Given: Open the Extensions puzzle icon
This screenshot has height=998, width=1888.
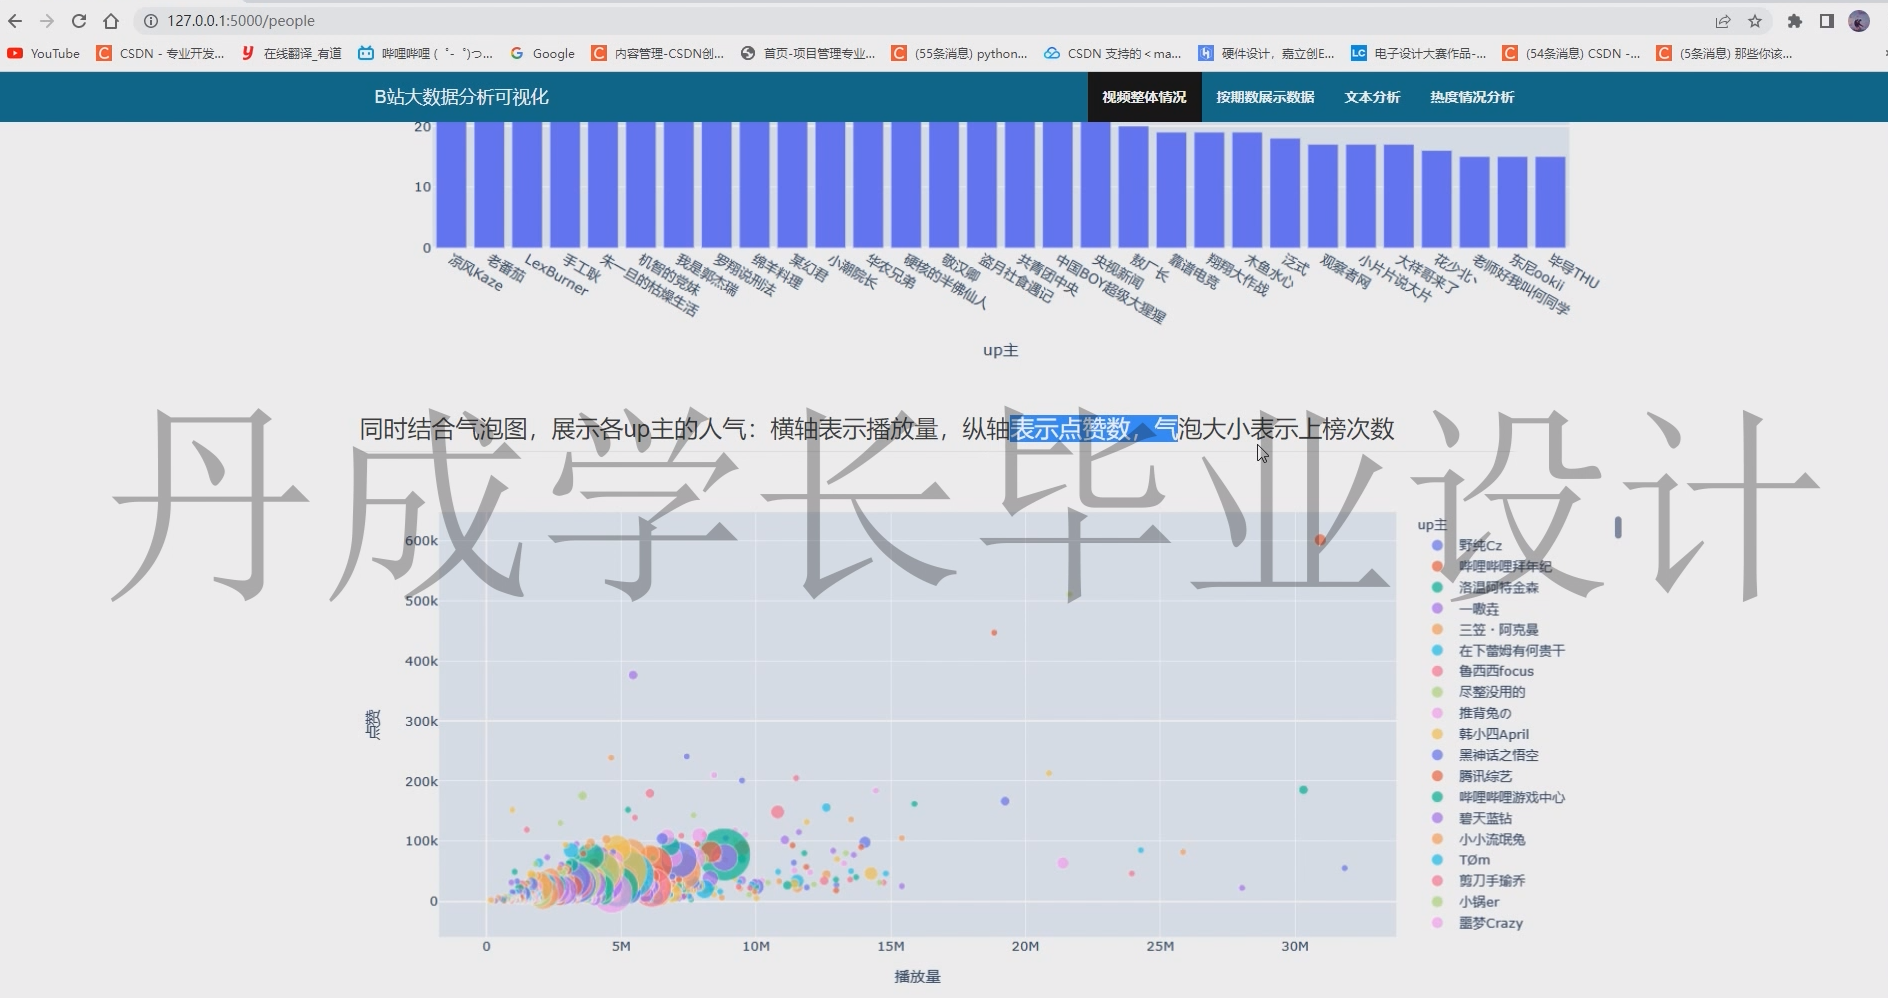Looking at the screenshot, I should coord(1795,21).
